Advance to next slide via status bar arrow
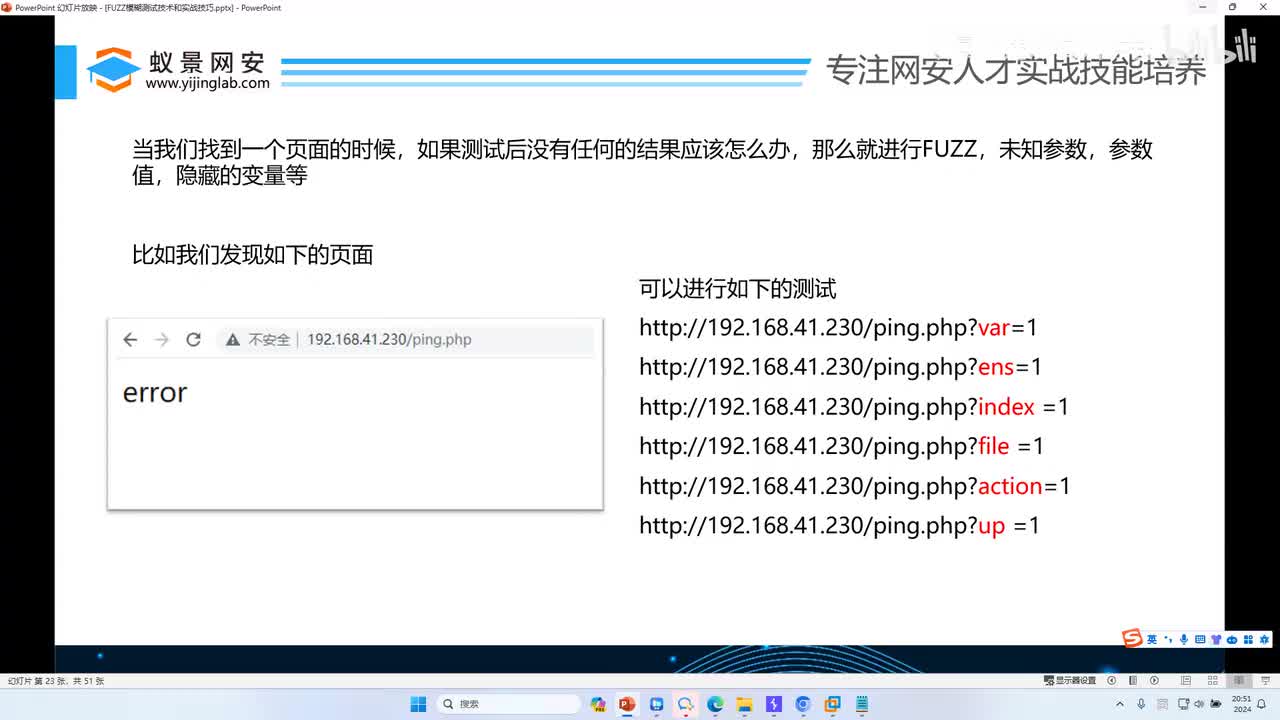The image size is (1280, 720). (x=1154, y=681)
